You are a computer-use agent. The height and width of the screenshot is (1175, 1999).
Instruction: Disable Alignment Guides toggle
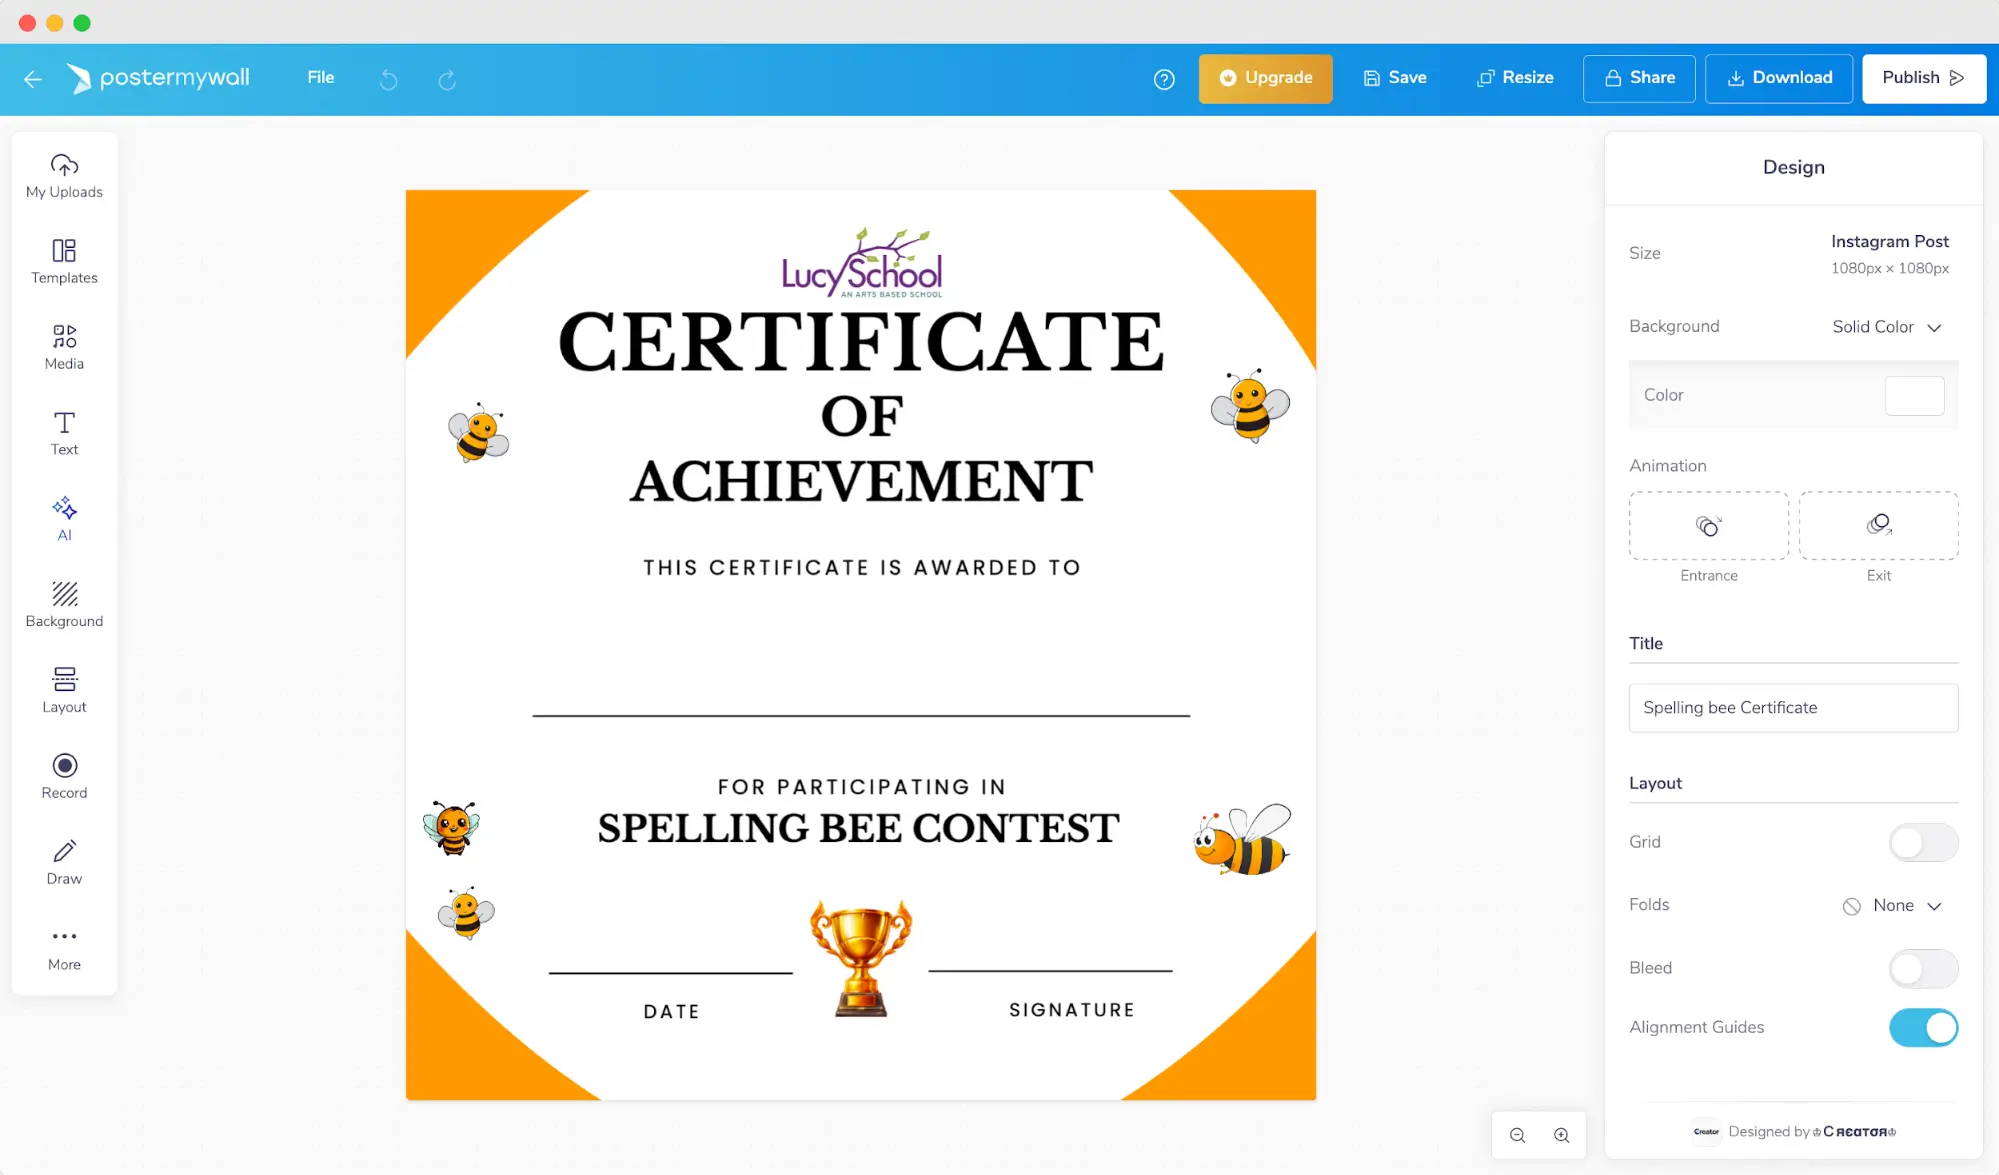tap(1923, 1027)
